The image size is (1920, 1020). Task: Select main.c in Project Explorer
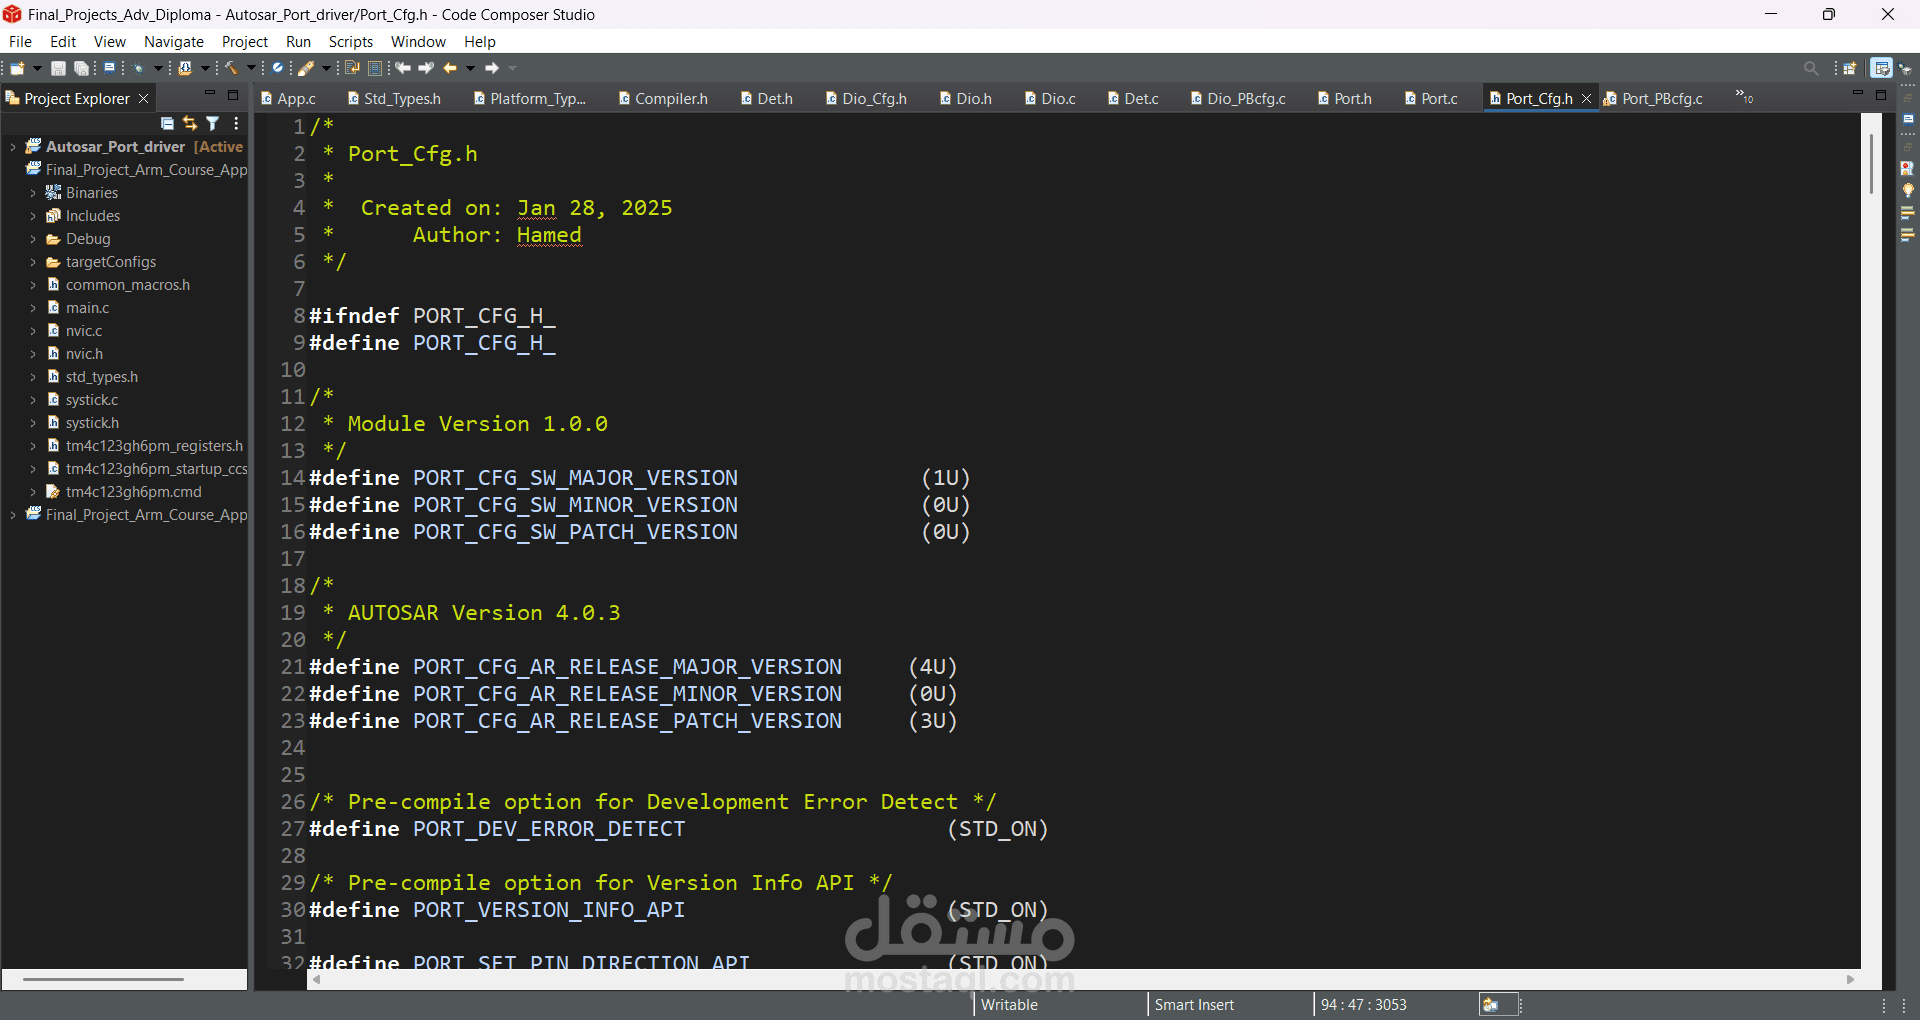(x=87, y=308)
